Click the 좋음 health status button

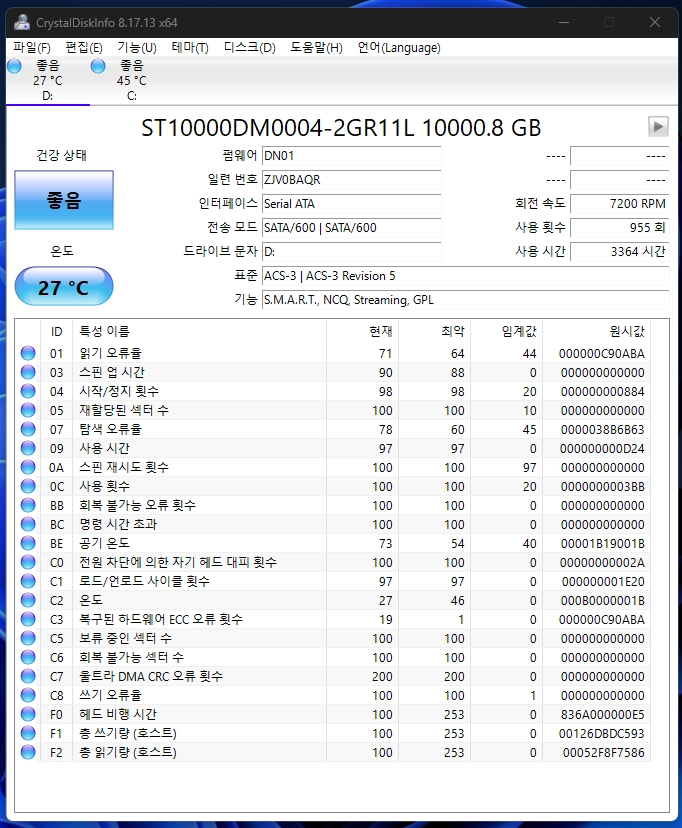(x=64, y=200)
